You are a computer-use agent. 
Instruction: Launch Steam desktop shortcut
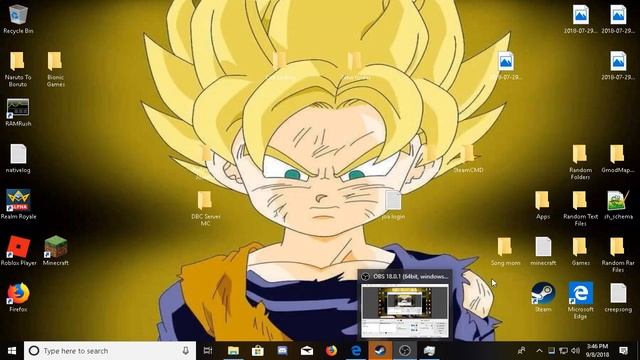click(543, 298)
